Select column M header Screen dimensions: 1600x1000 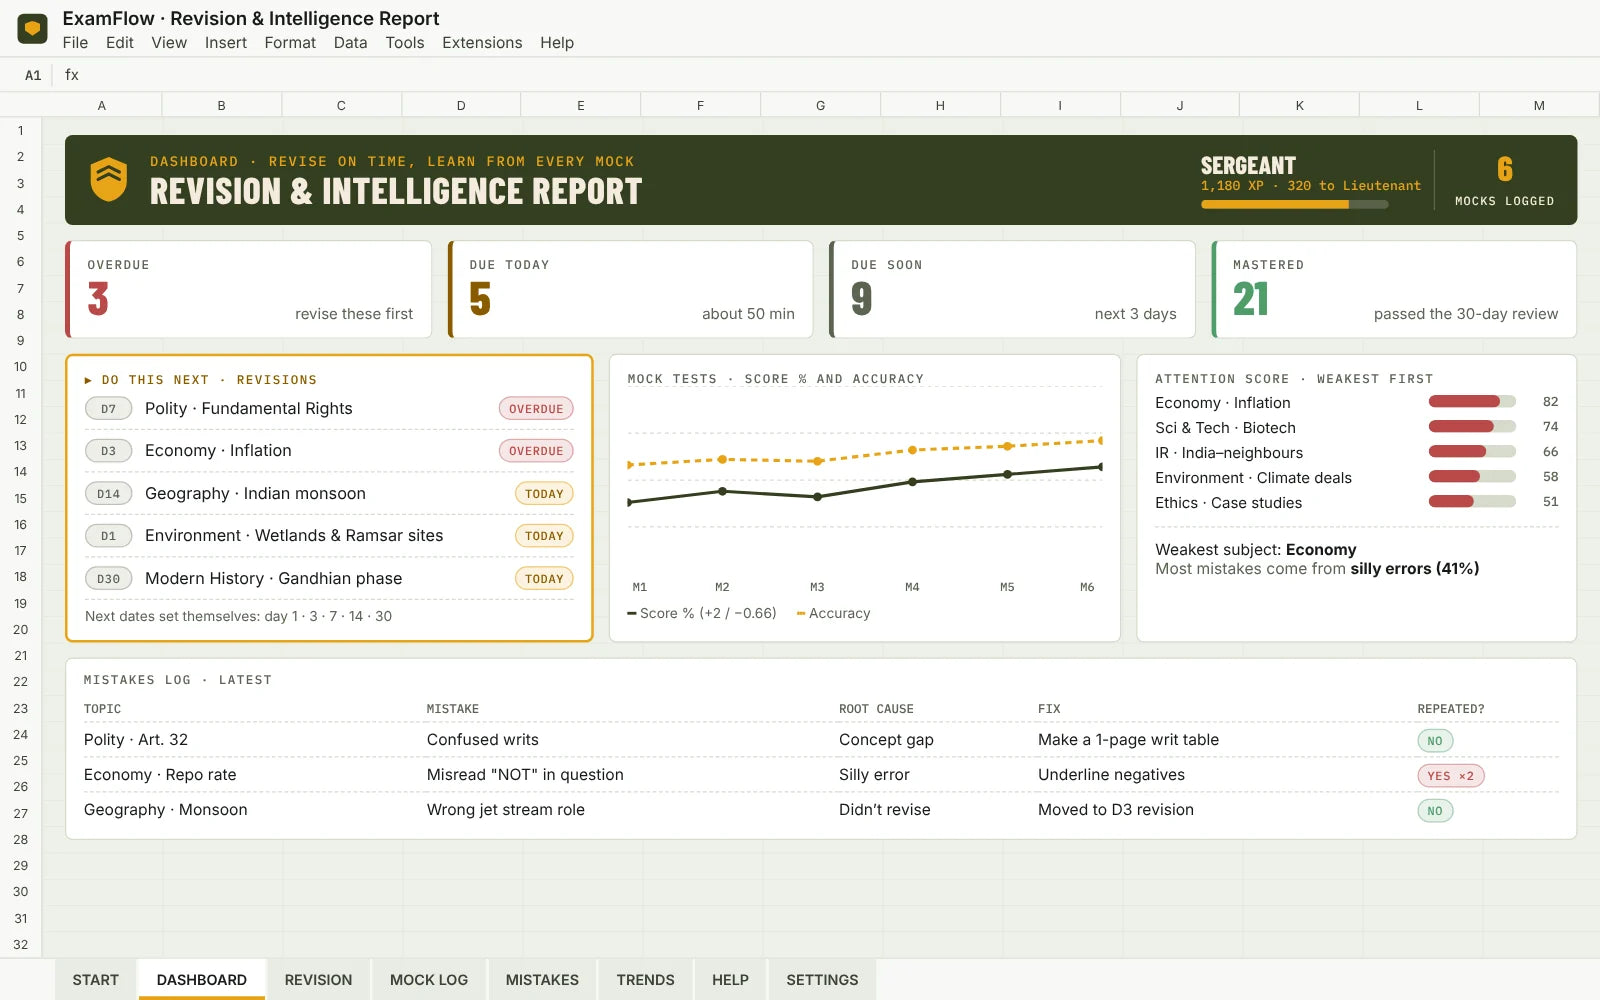click(x=1539, y=105)
